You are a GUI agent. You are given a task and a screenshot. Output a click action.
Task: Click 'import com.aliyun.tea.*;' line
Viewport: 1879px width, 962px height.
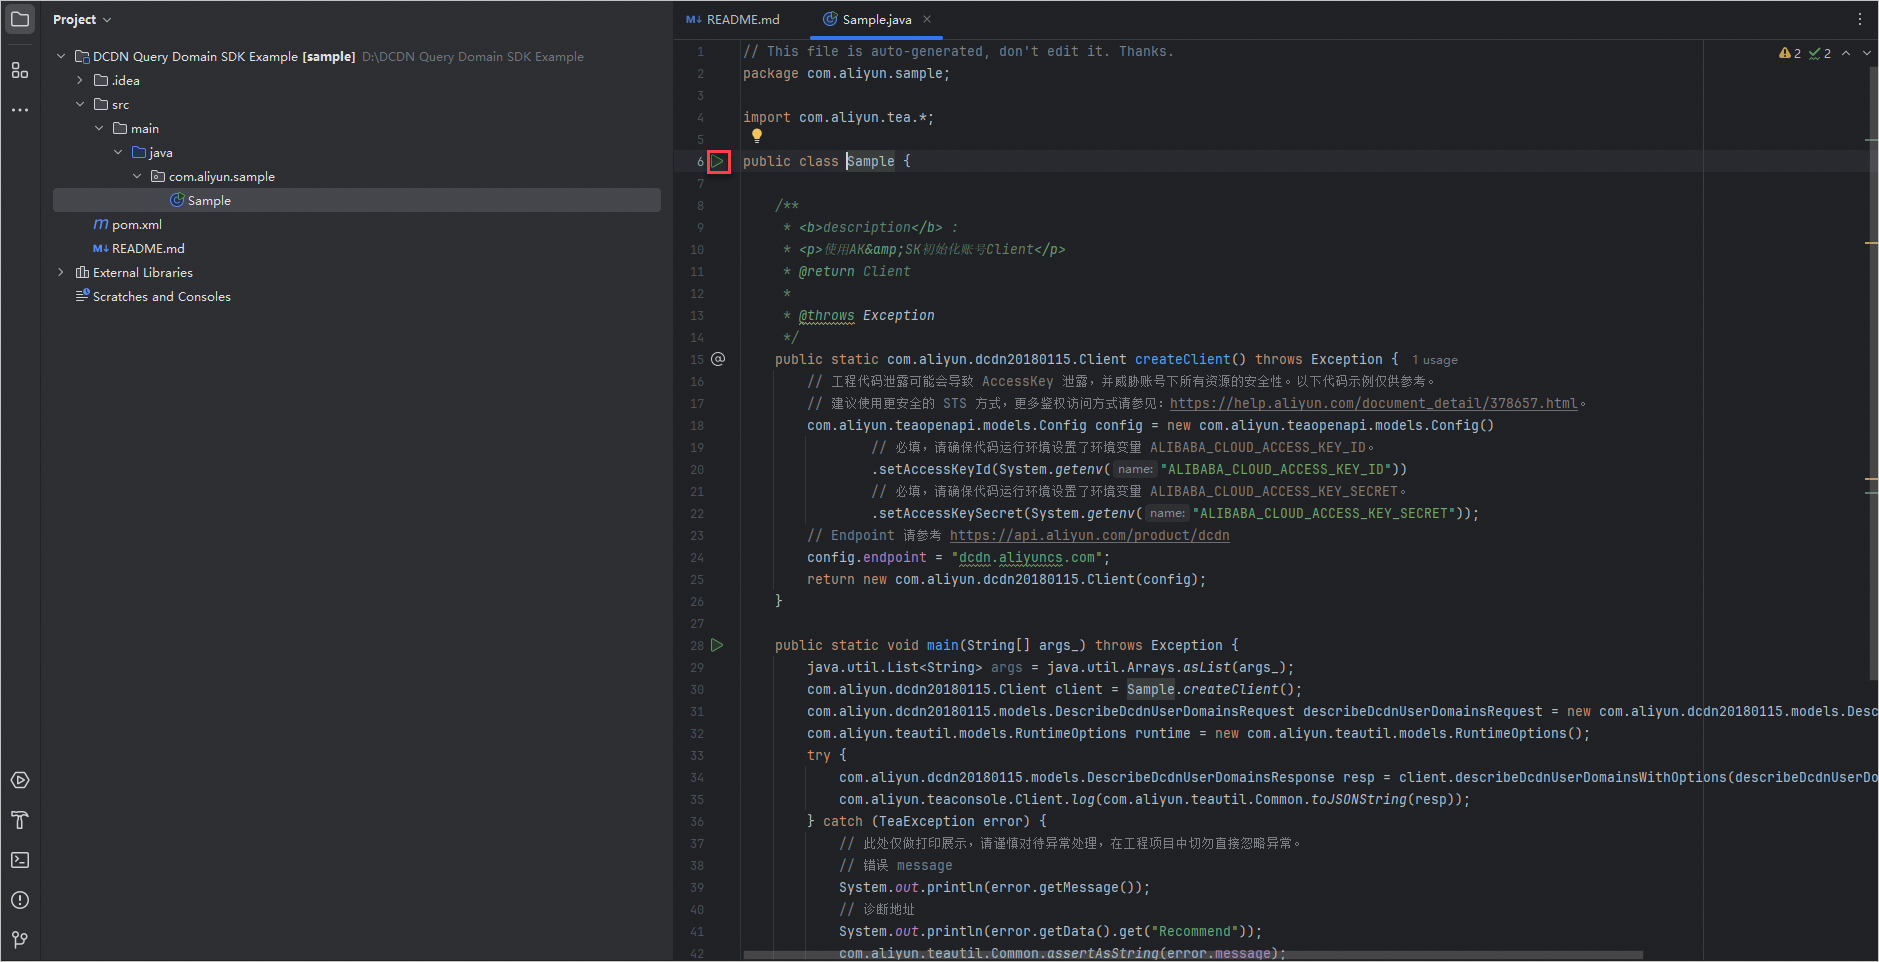click(x=838, y=117)
